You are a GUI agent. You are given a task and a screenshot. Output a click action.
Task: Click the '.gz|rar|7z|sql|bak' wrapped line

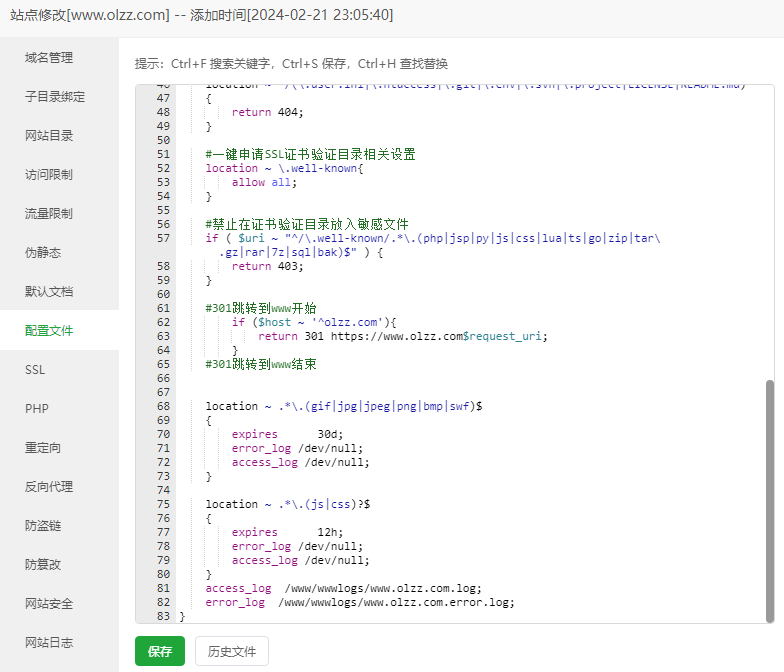coord(301,252)
